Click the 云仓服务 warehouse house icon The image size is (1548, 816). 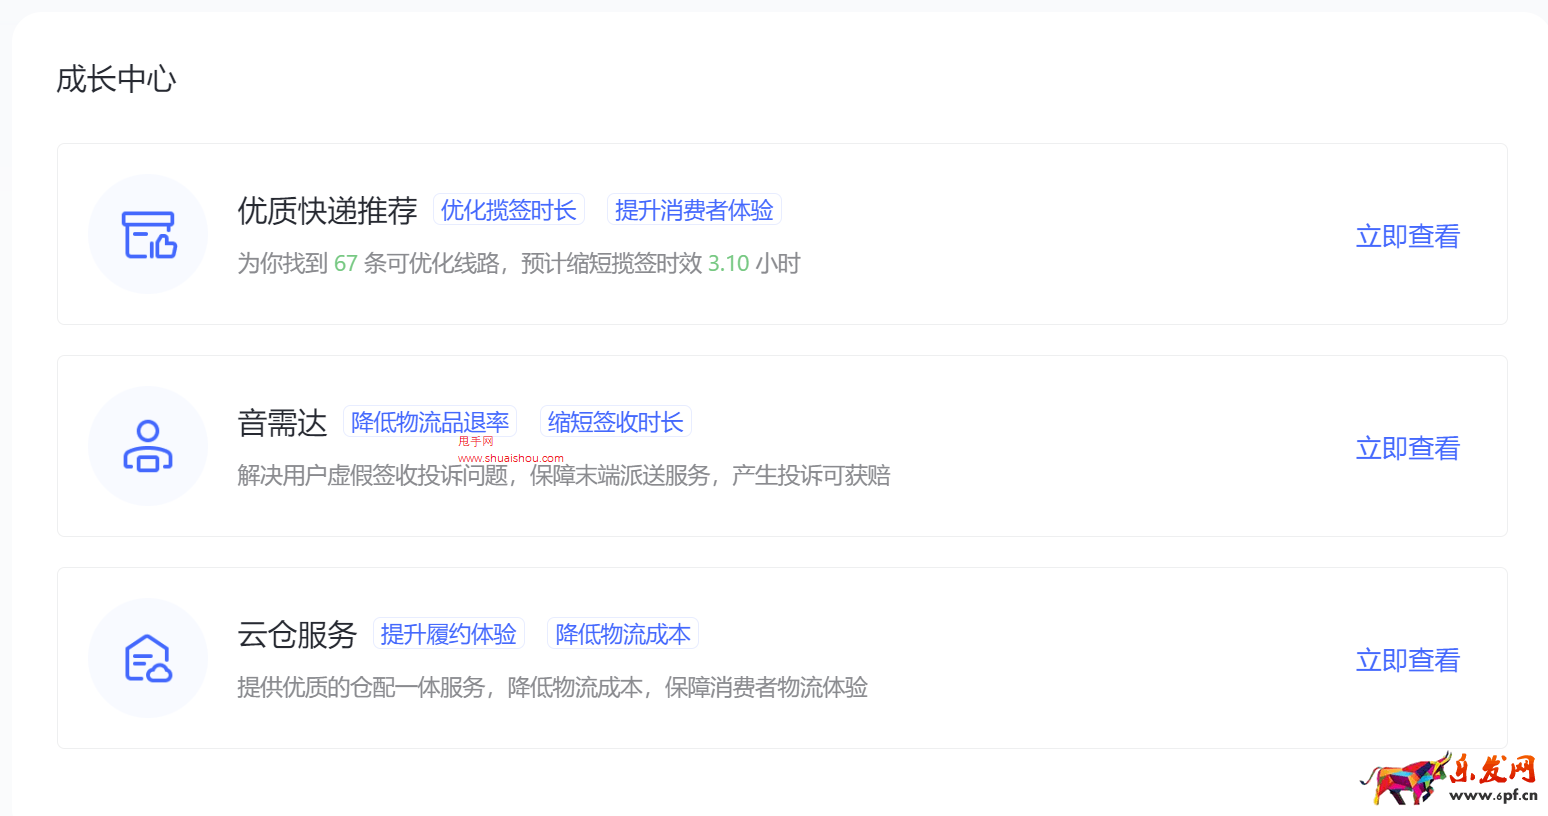148,658
